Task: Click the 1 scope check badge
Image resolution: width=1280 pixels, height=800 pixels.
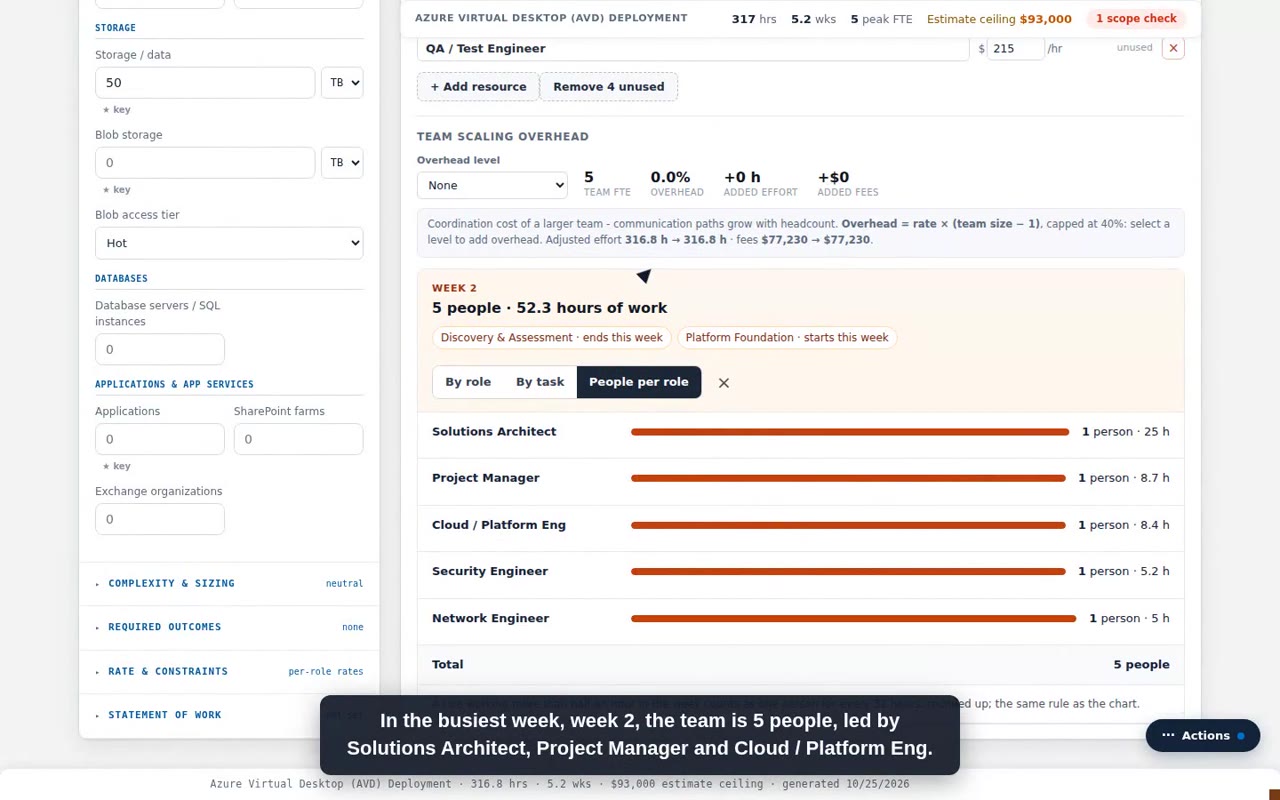Action: pos(1136,18)
